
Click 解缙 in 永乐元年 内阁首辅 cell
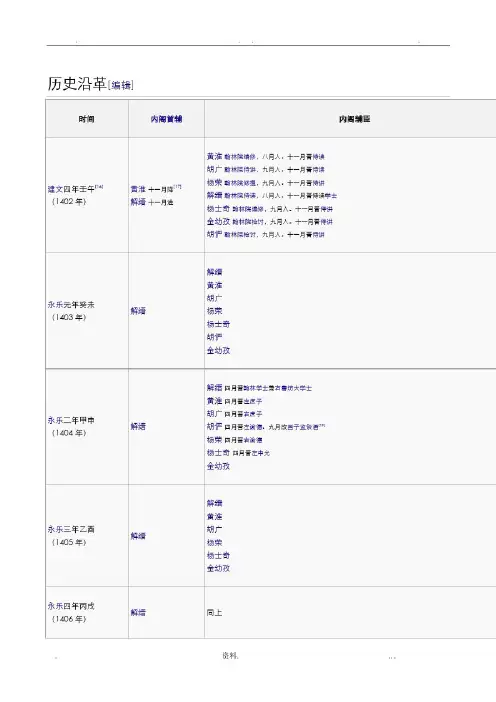click(x=138, y=311)
